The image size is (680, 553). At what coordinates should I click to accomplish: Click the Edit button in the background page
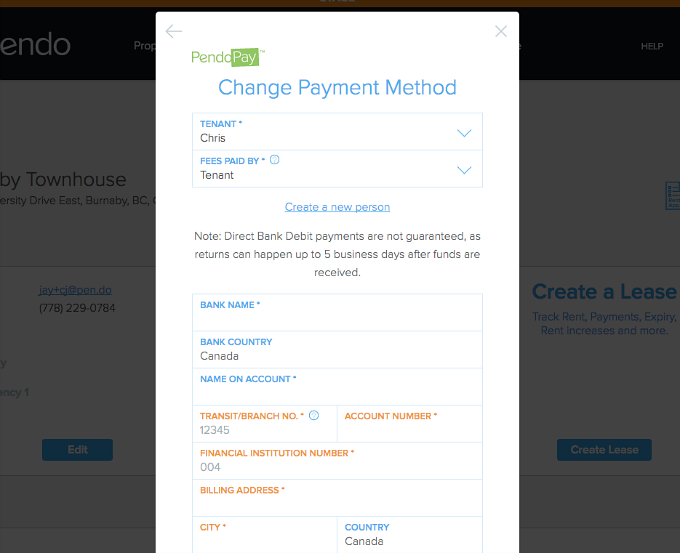coord(78,450)
